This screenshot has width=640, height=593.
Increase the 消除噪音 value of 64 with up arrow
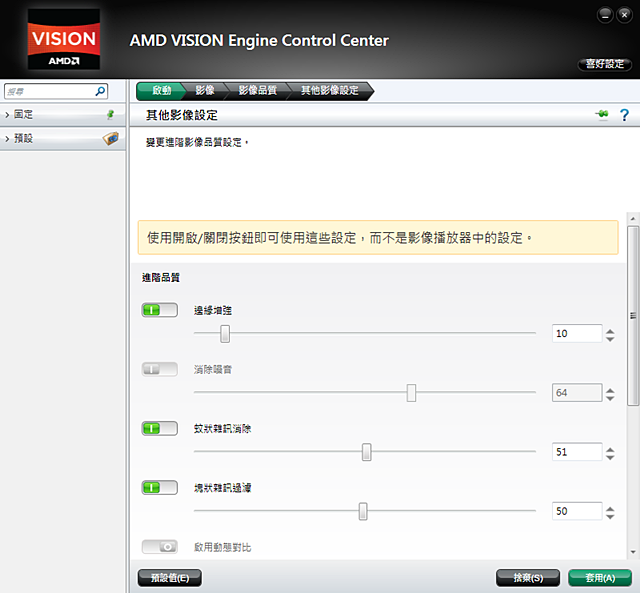(x=610, y=391)
